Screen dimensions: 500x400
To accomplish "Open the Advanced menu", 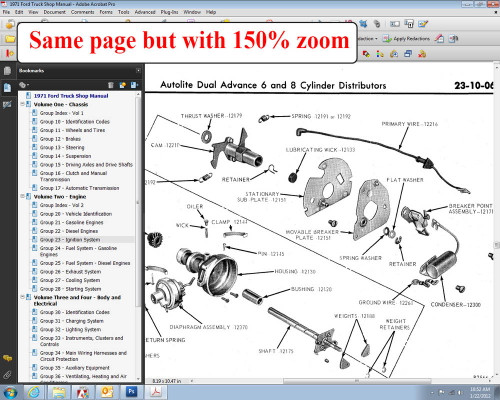I will coord(145,12).
